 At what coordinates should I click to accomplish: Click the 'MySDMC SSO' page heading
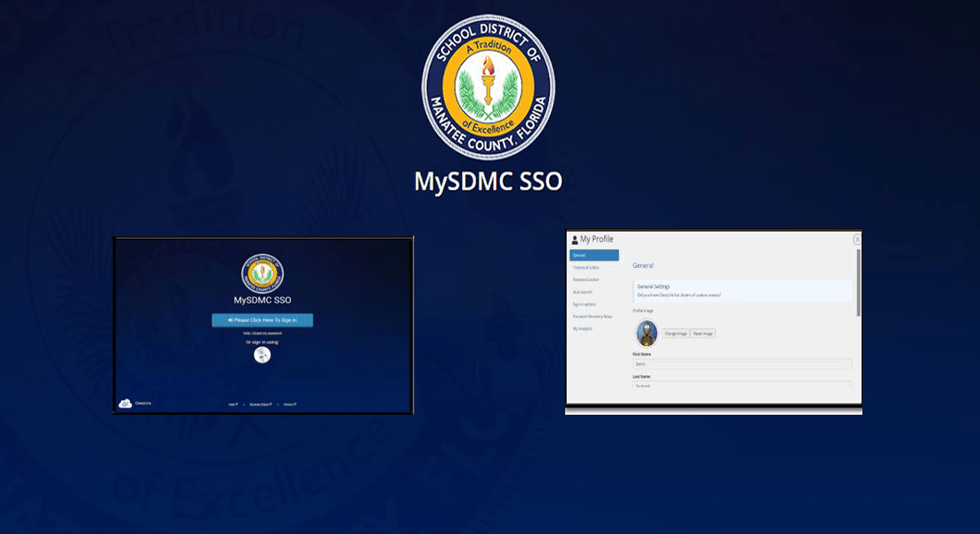tap(488, 181)
